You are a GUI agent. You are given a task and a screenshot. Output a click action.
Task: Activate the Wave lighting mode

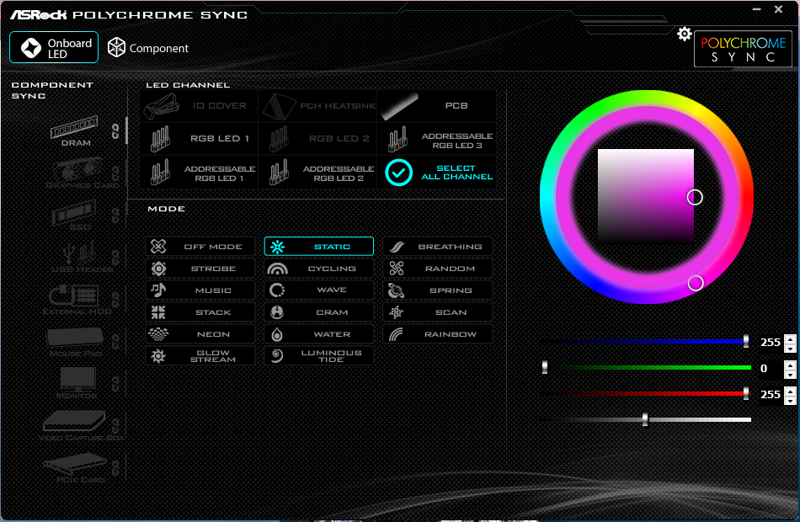click(319, 290)
